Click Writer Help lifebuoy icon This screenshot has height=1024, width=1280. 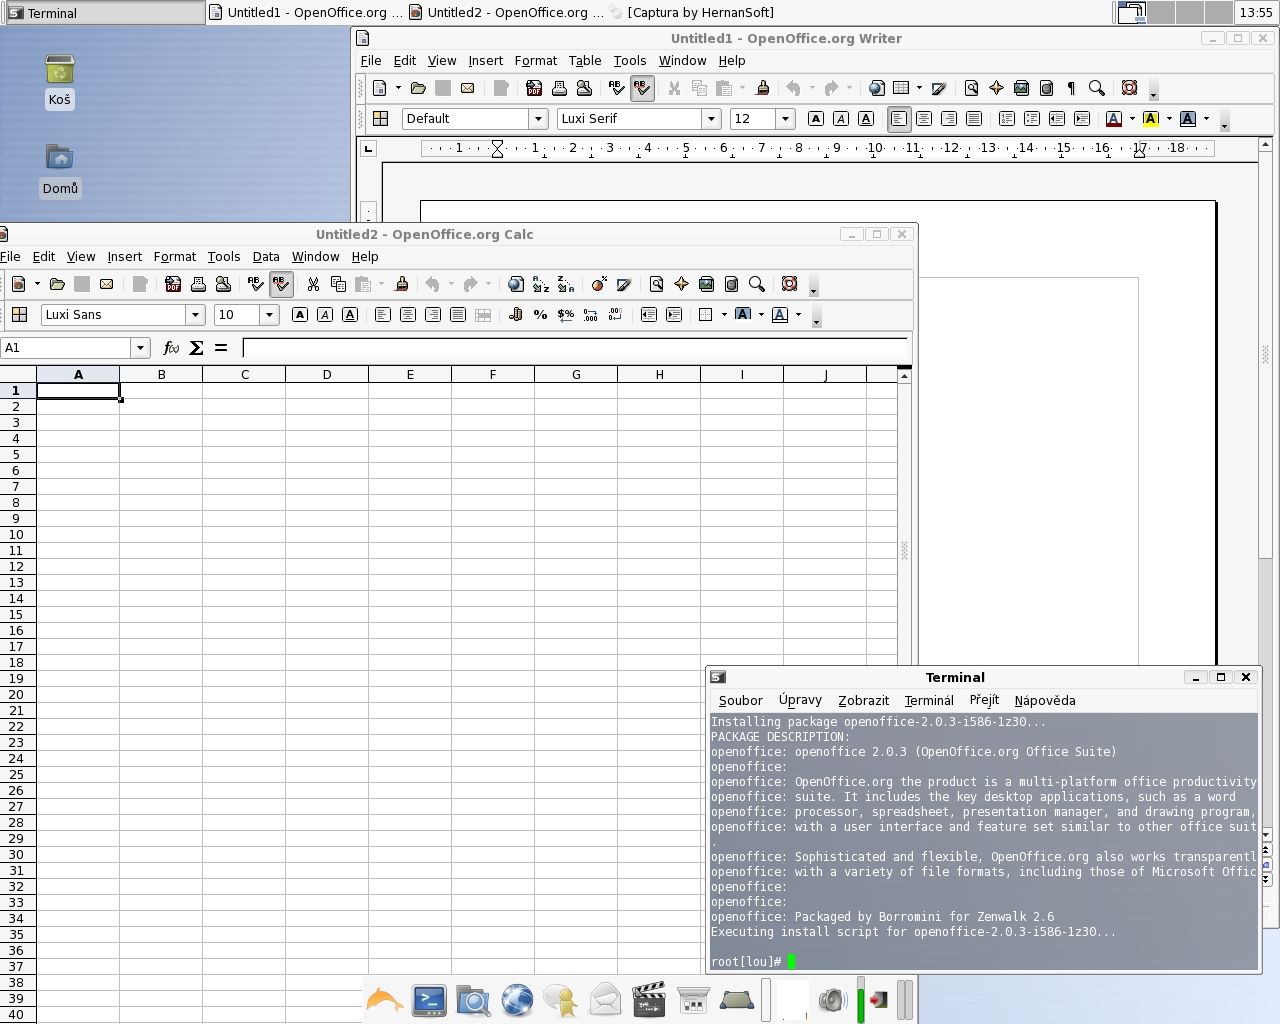click(x=1129, y=88)
